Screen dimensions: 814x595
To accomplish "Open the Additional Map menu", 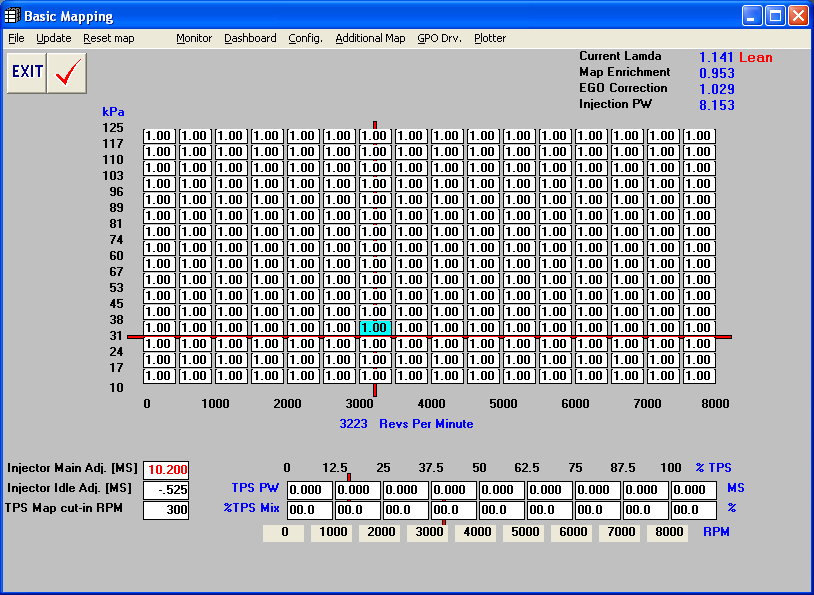I will 370,38.
